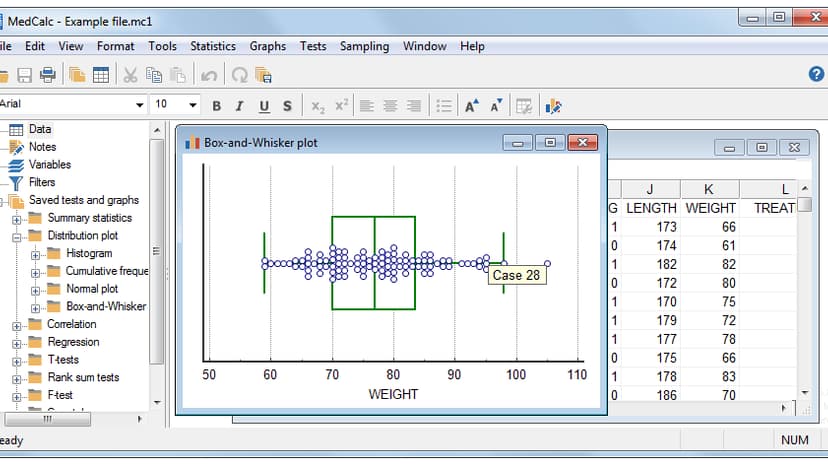Click the Copy icon

pyautogui.click(x=154, y=75)
